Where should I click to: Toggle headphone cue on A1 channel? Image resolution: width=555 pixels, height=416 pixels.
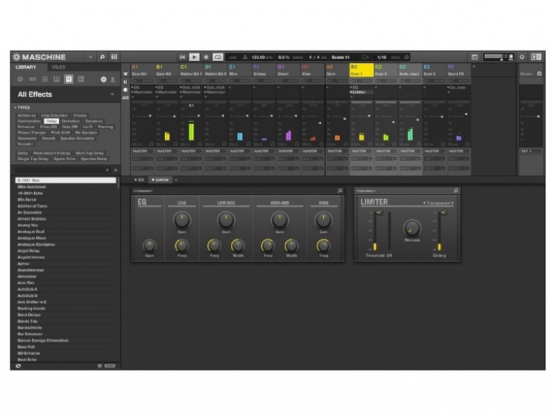[x=151, y=144]
